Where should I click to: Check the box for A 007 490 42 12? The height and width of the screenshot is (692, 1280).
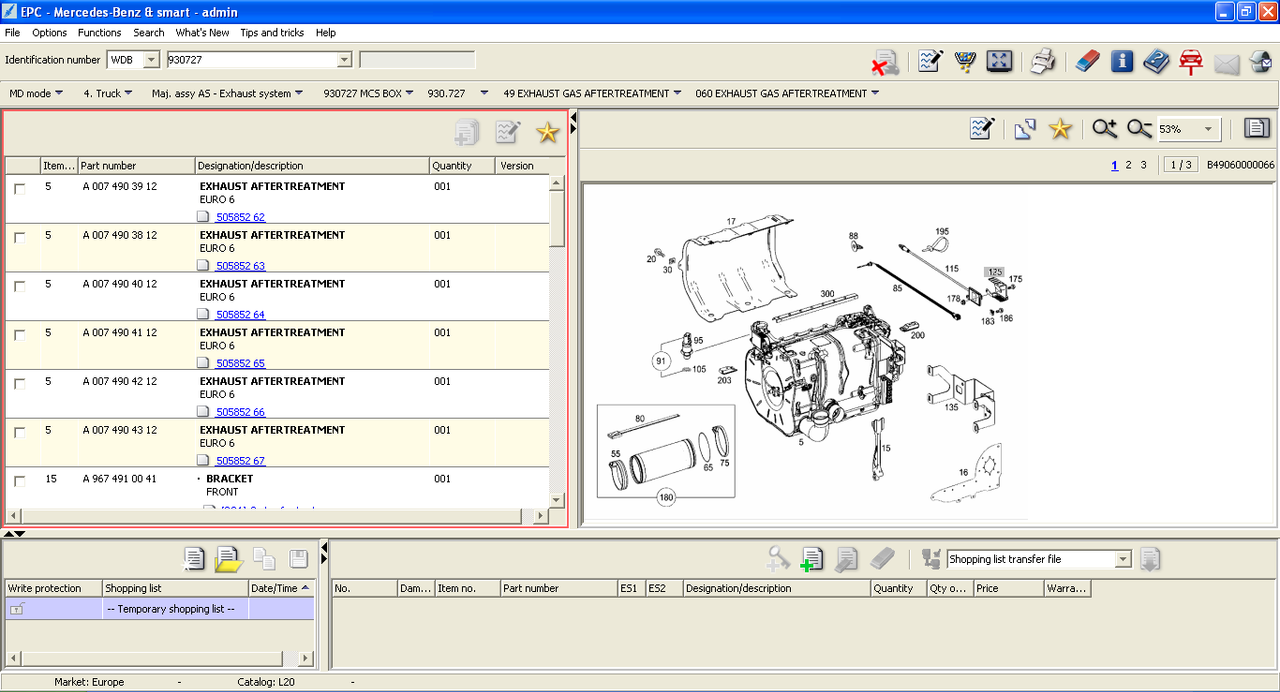(x=20, y=384)
